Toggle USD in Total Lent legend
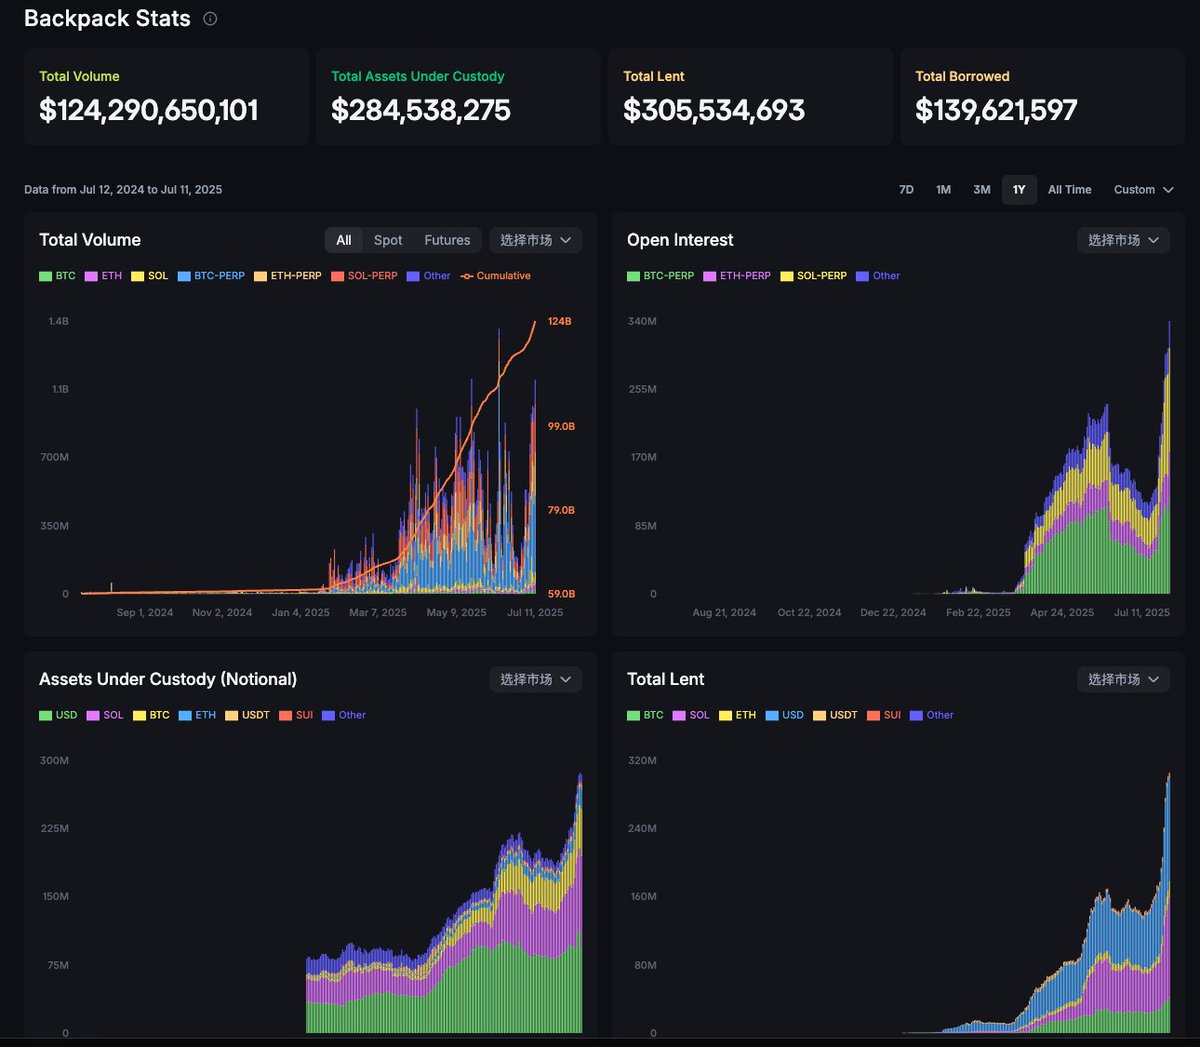1200x1047 pixels. [785, 715]
